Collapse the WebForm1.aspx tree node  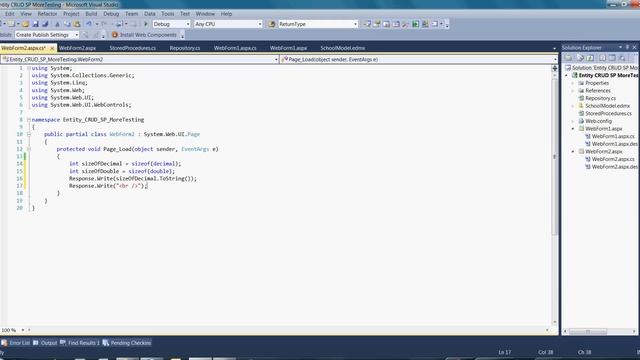tap(573, 129)
